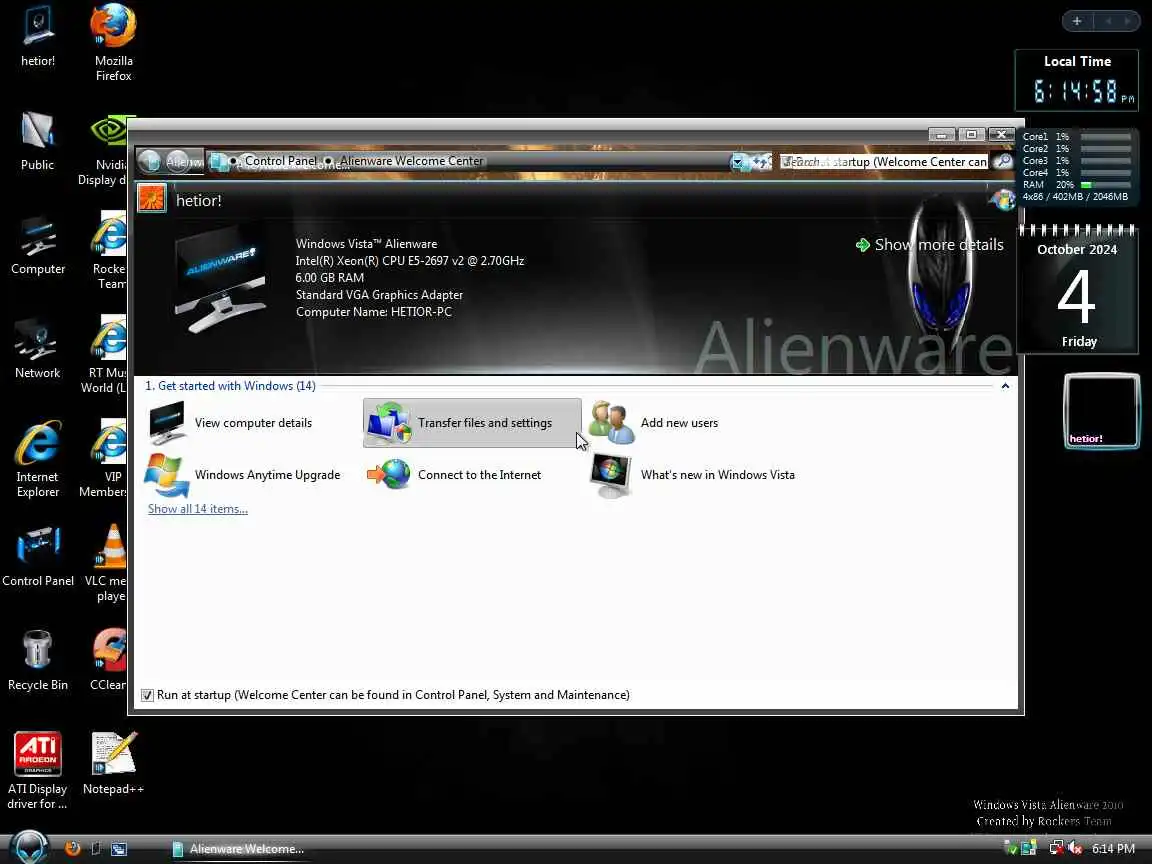
Task: Launch Mozilla Firefox from the desktop
Action: click(x=113, y=43)
